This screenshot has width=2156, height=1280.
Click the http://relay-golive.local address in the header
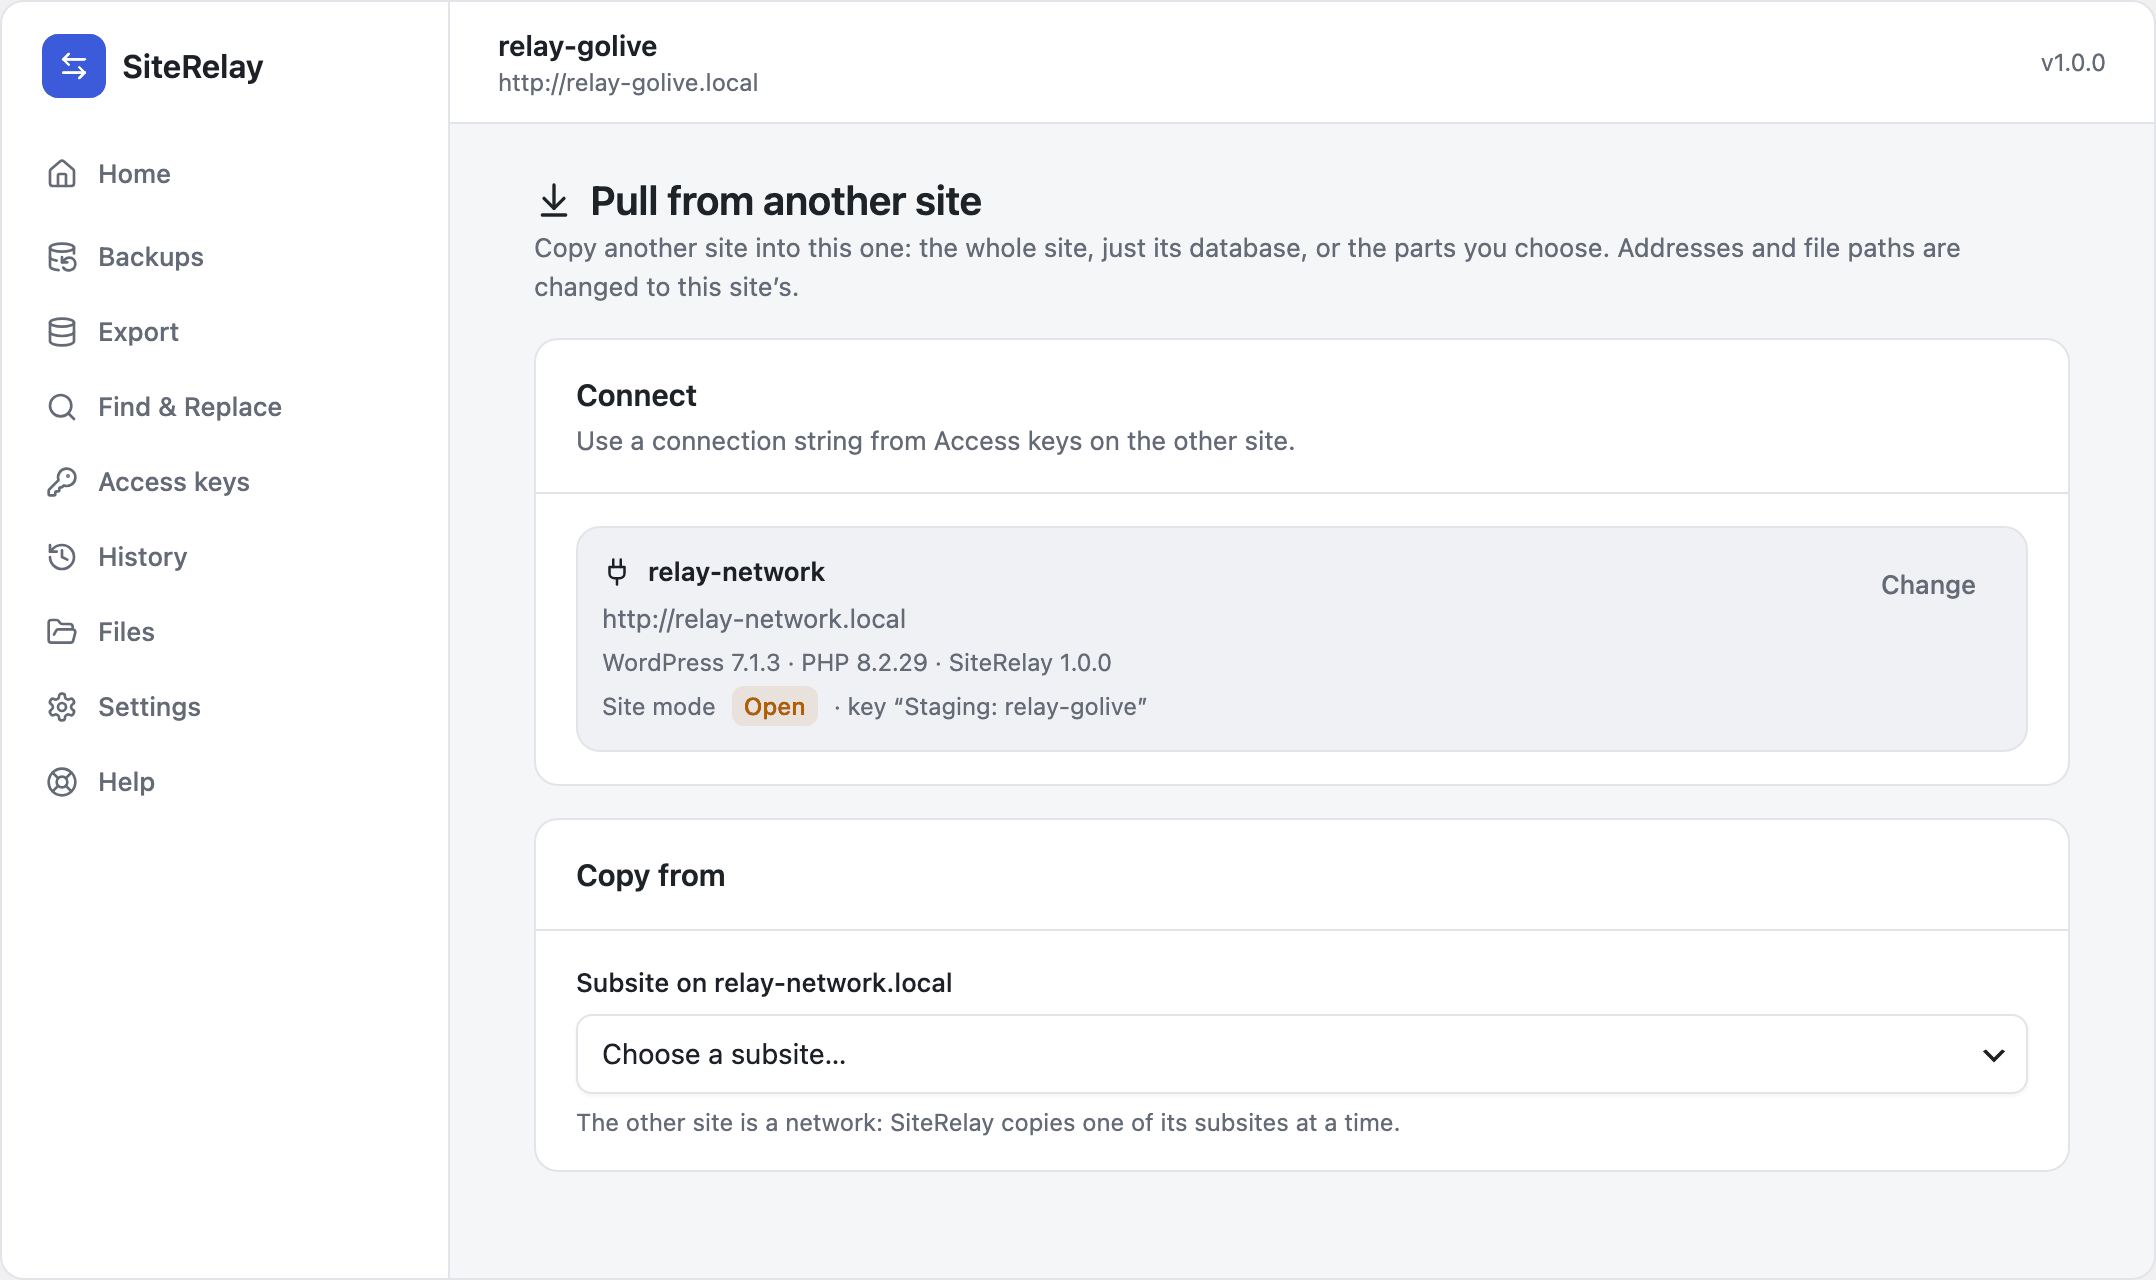(x=628, y=83)
